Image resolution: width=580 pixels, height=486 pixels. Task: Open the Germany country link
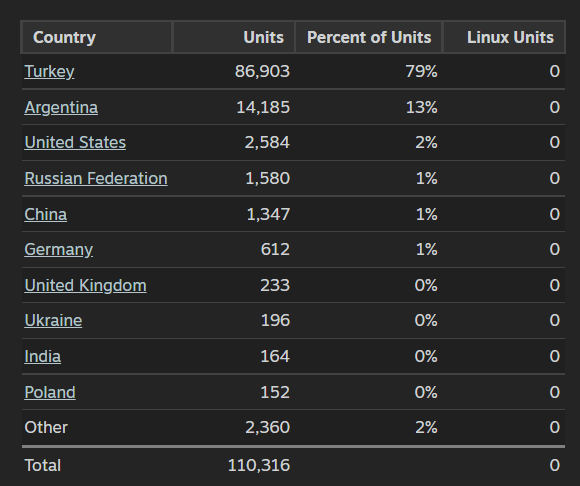pyautogui.click(x=58, y=250)
